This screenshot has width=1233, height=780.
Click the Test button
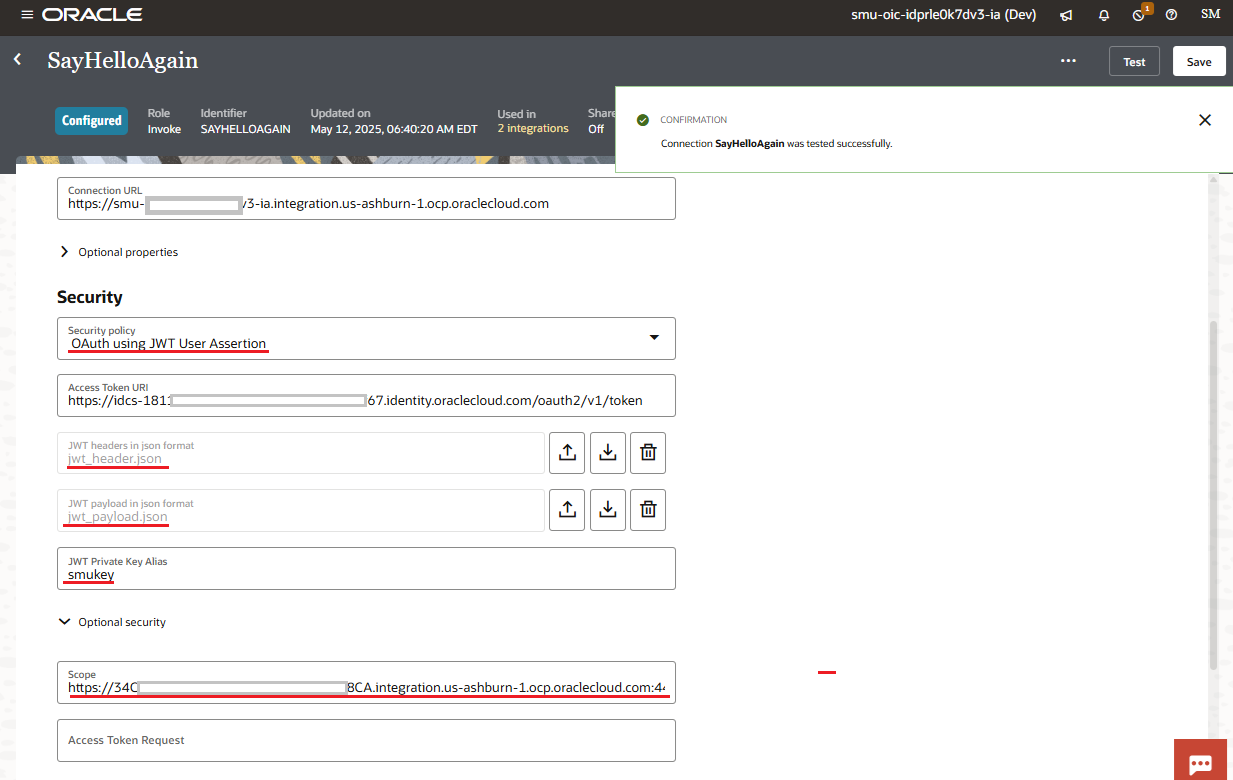click(x=1134, y=61)
